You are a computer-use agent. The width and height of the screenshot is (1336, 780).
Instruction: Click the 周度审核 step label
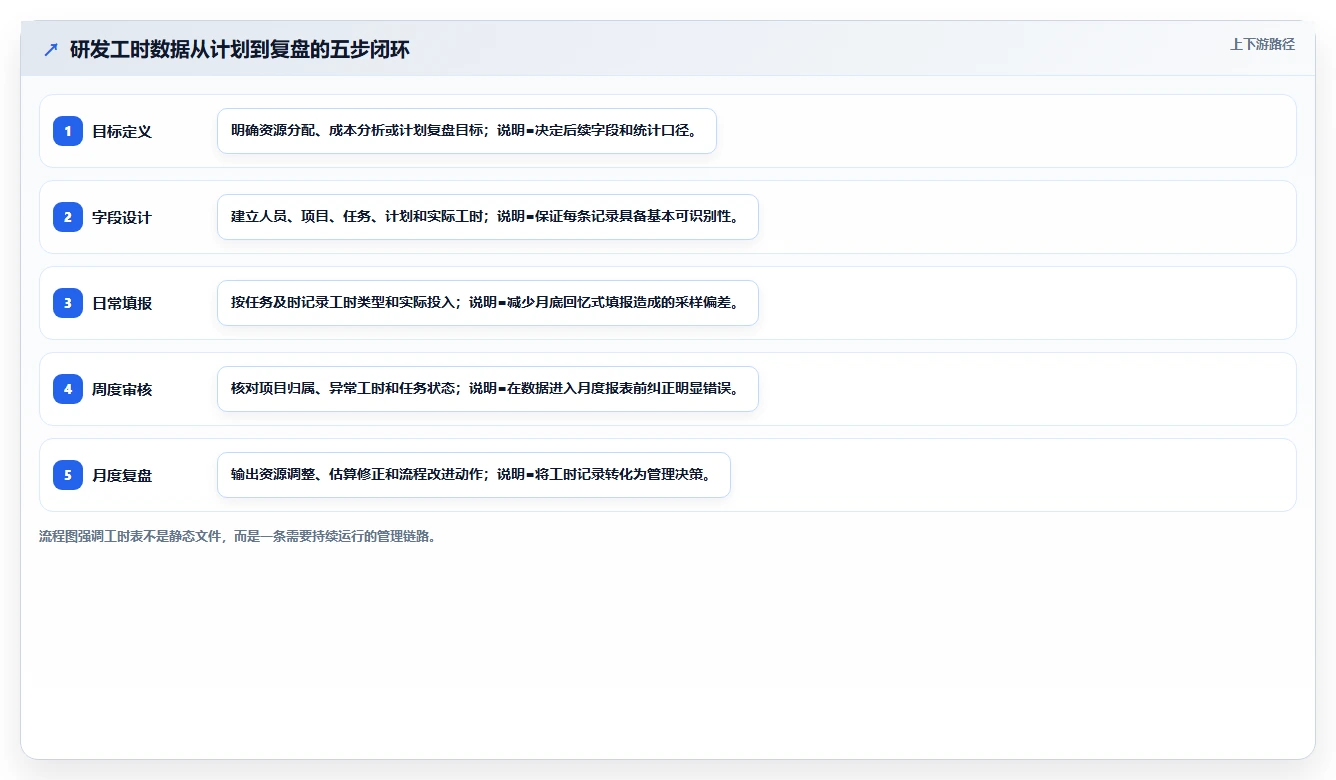[122, 389]
